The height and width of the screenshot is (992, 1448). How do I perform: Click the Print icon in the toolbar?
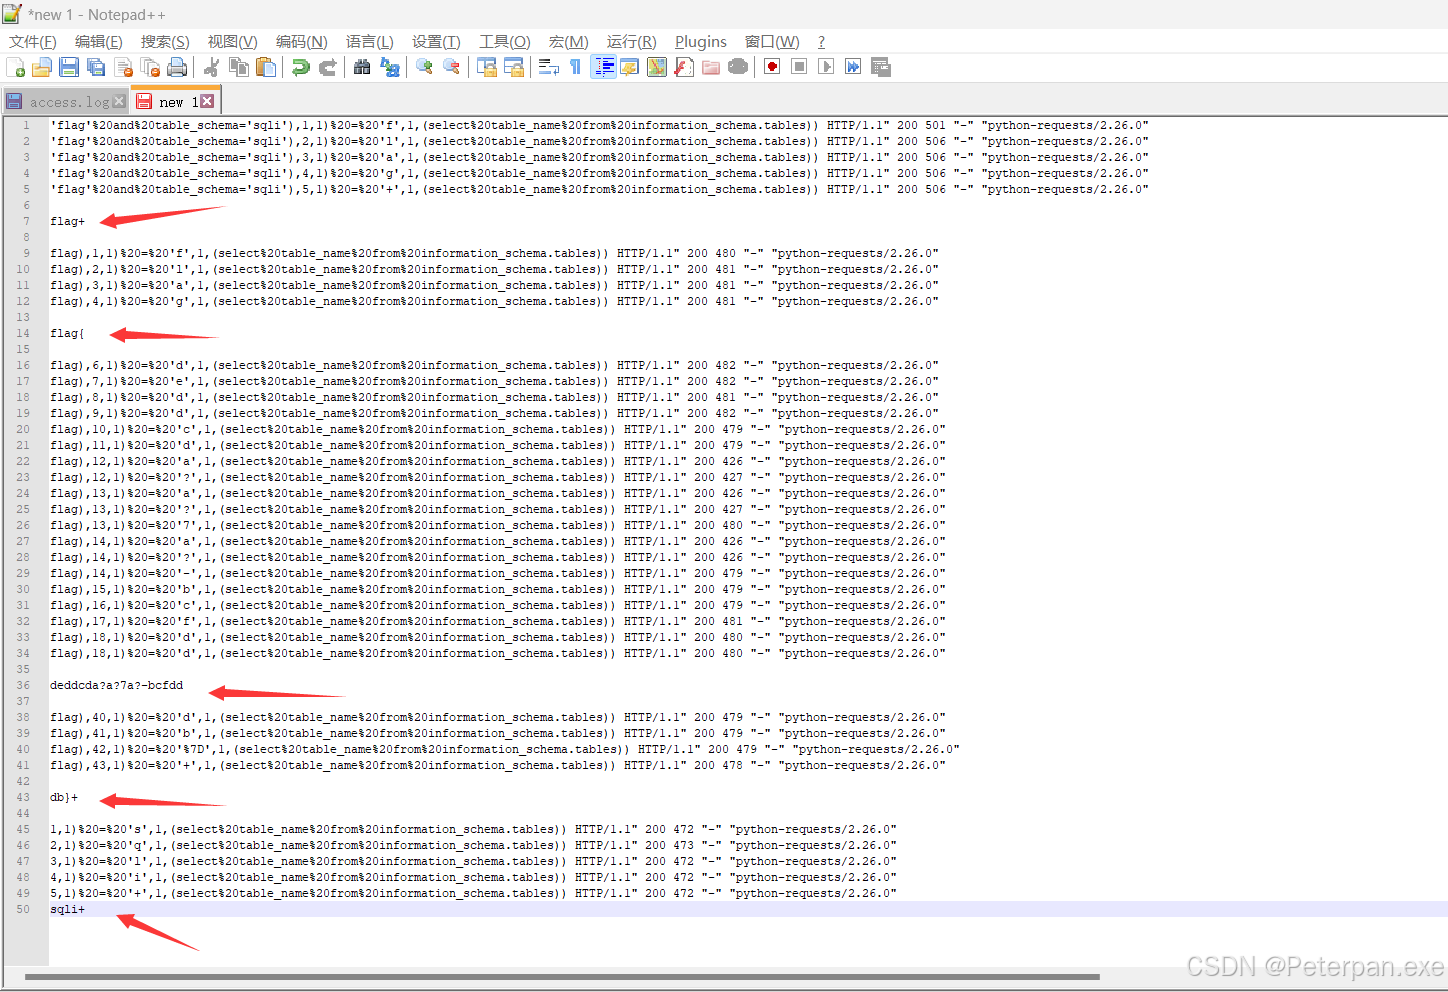coord(178,67)
